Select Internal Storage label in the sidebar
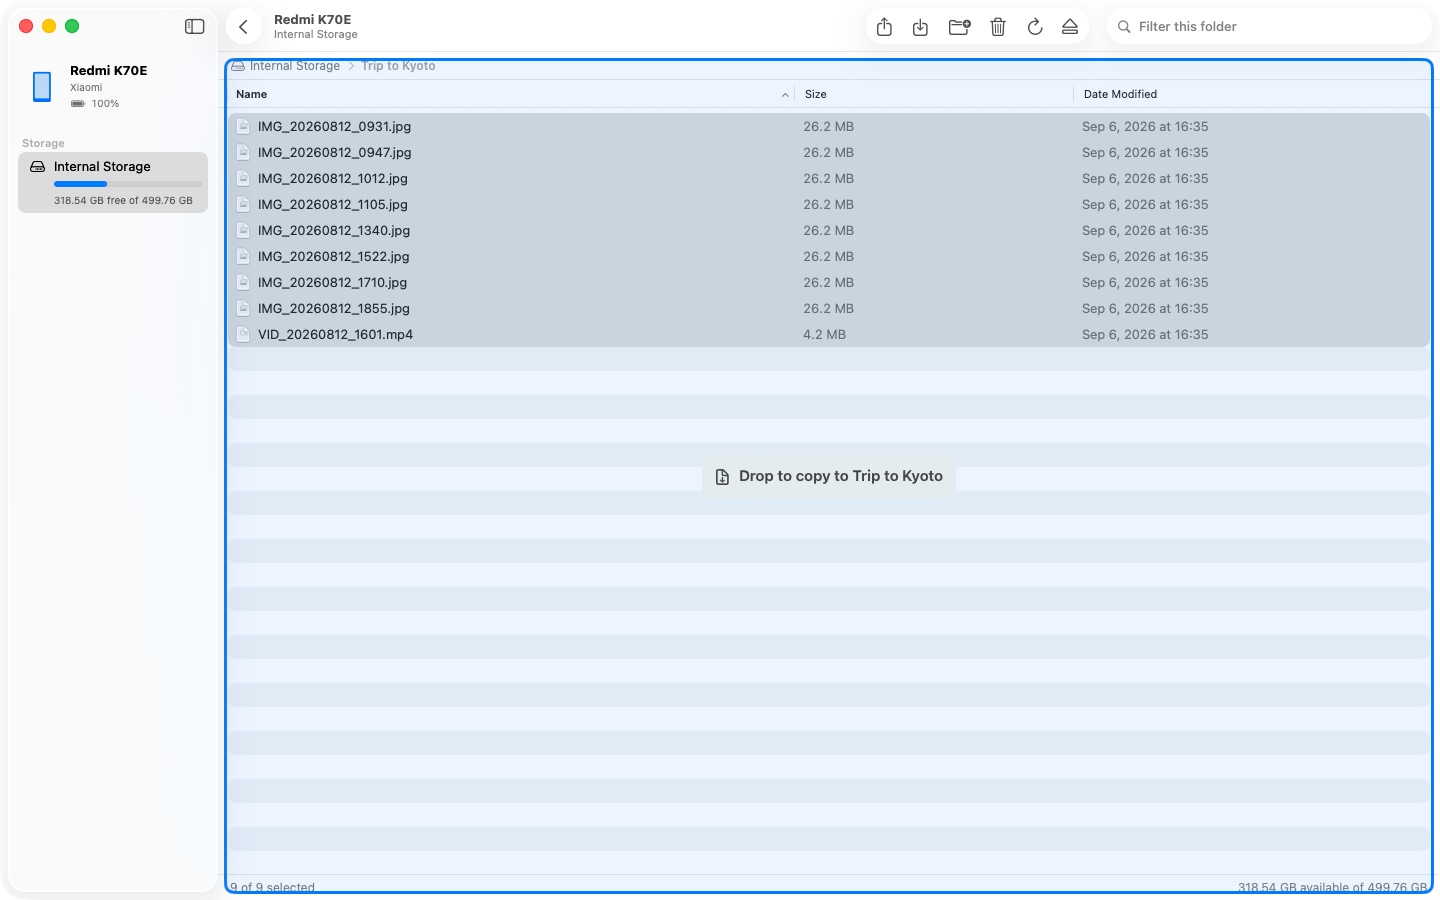Image resolution: width=1440 pixels, height=900 pixels. (x=102, y=167)
